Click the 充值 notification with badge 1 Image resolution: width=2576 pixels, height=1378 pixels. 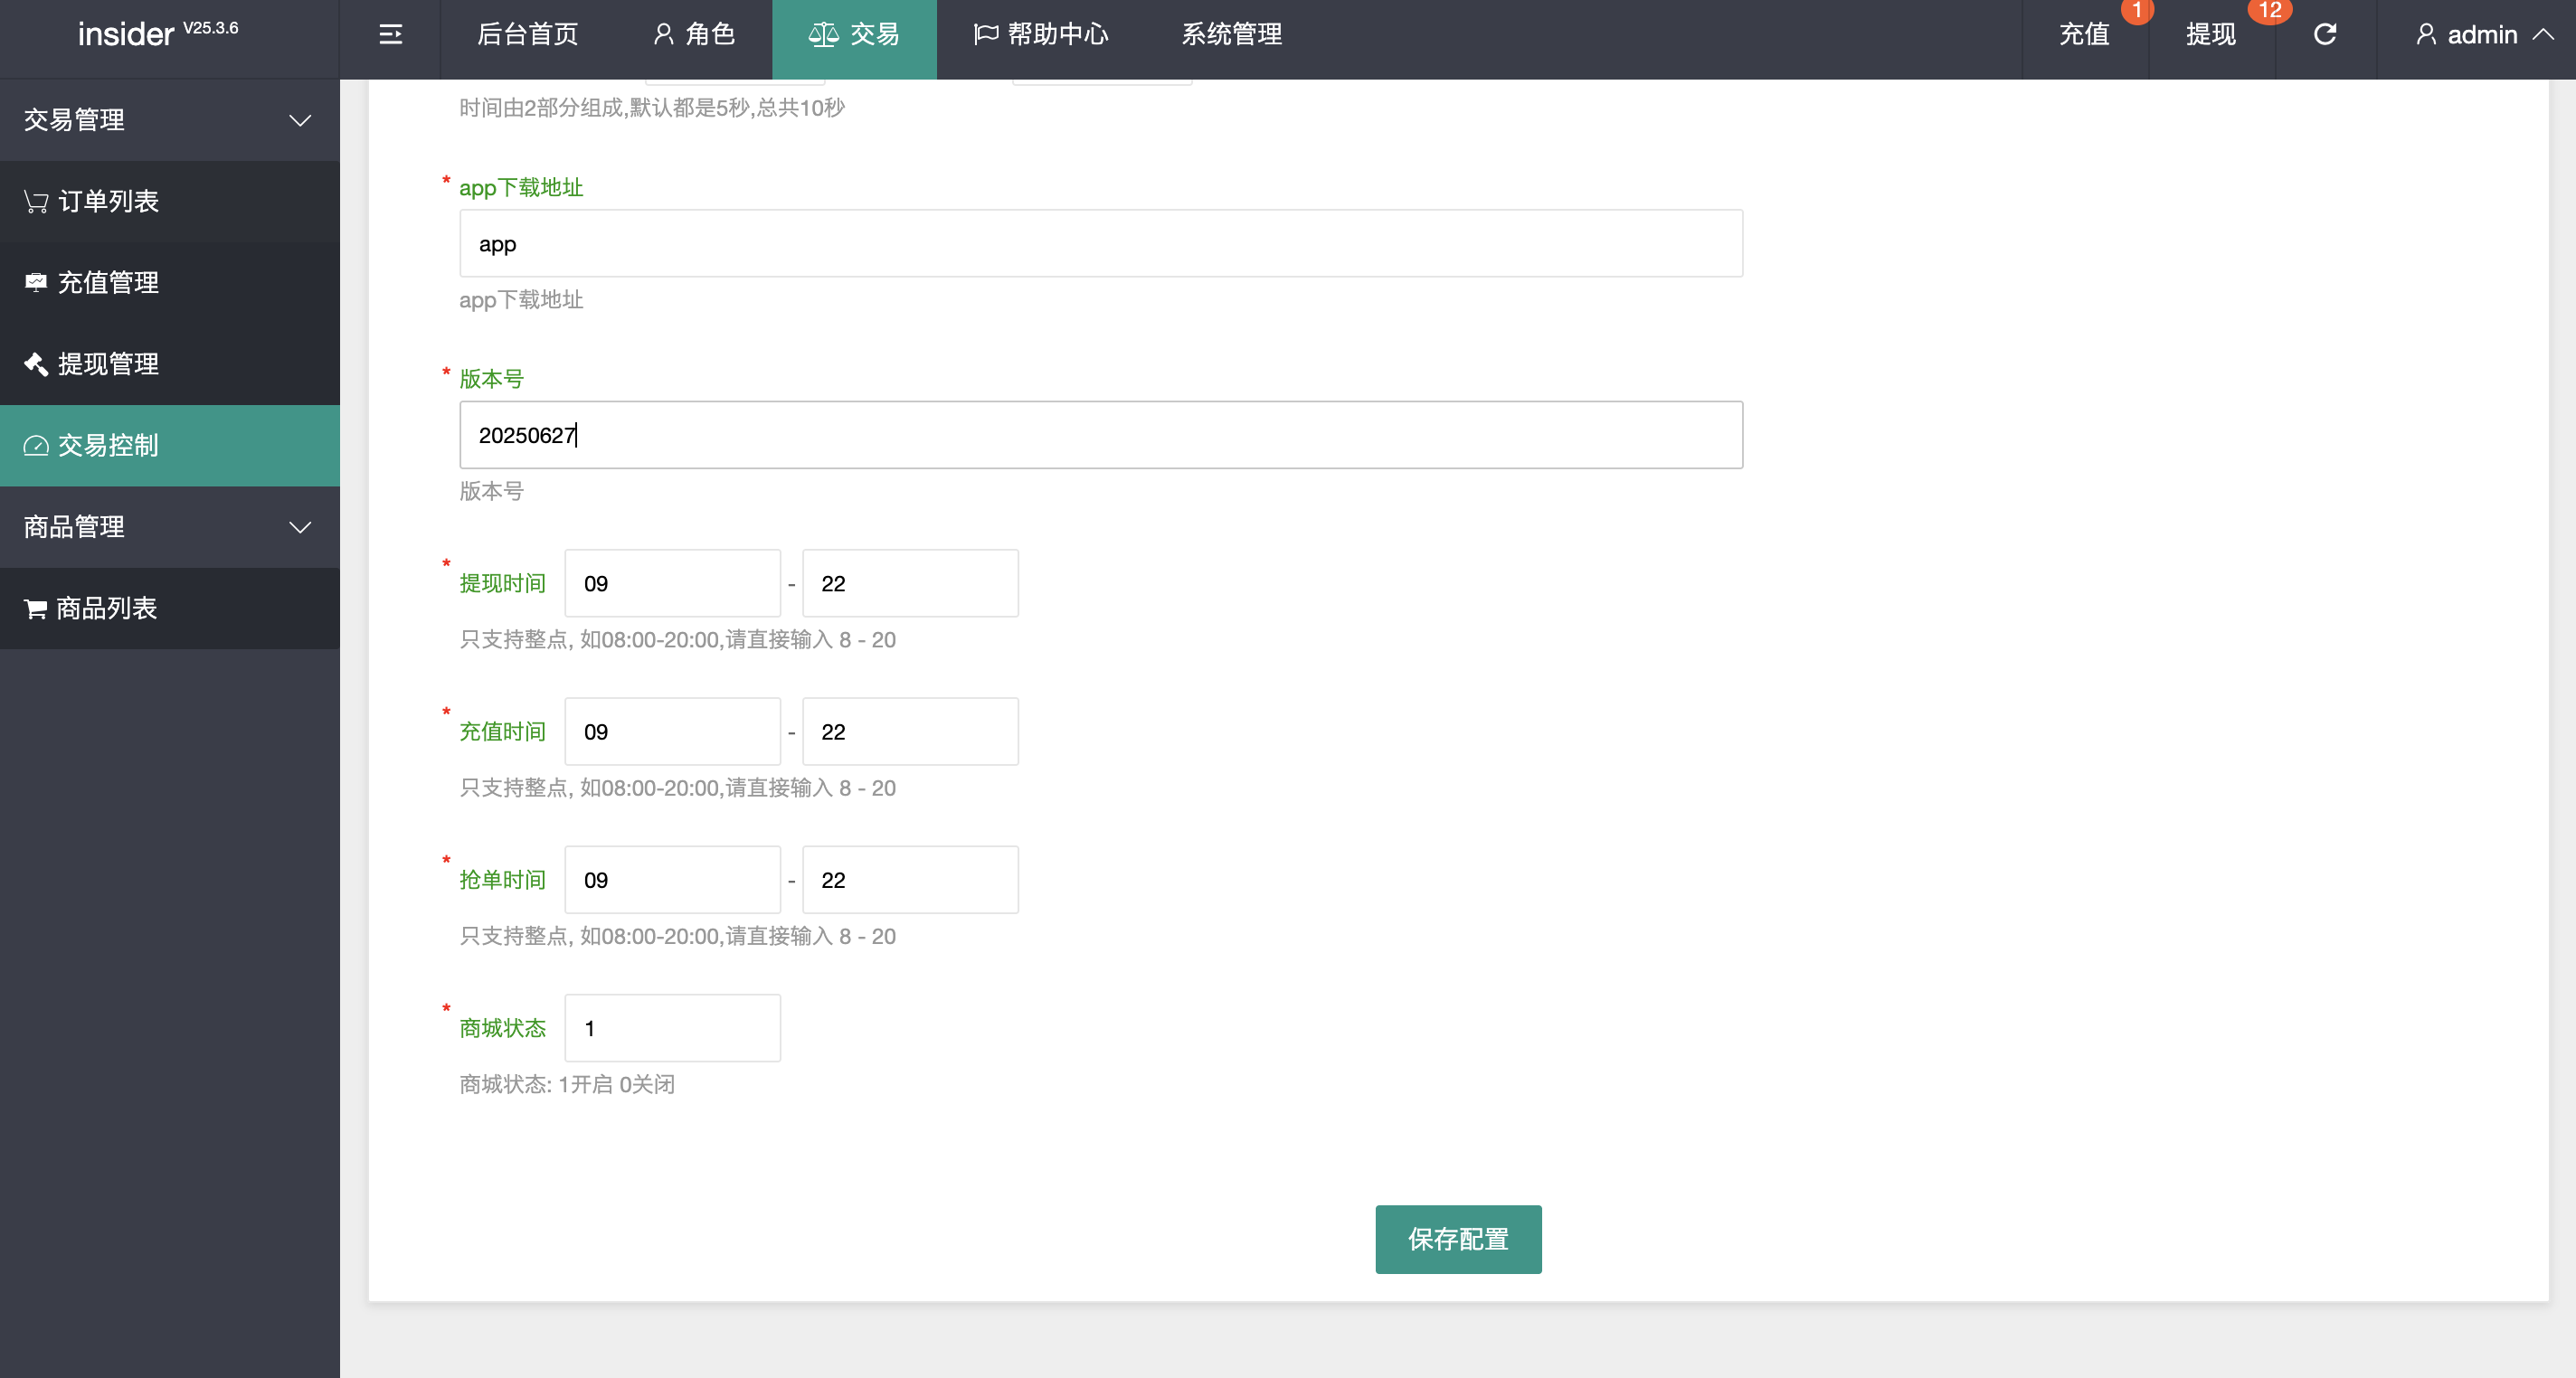tap(2084, 35)
